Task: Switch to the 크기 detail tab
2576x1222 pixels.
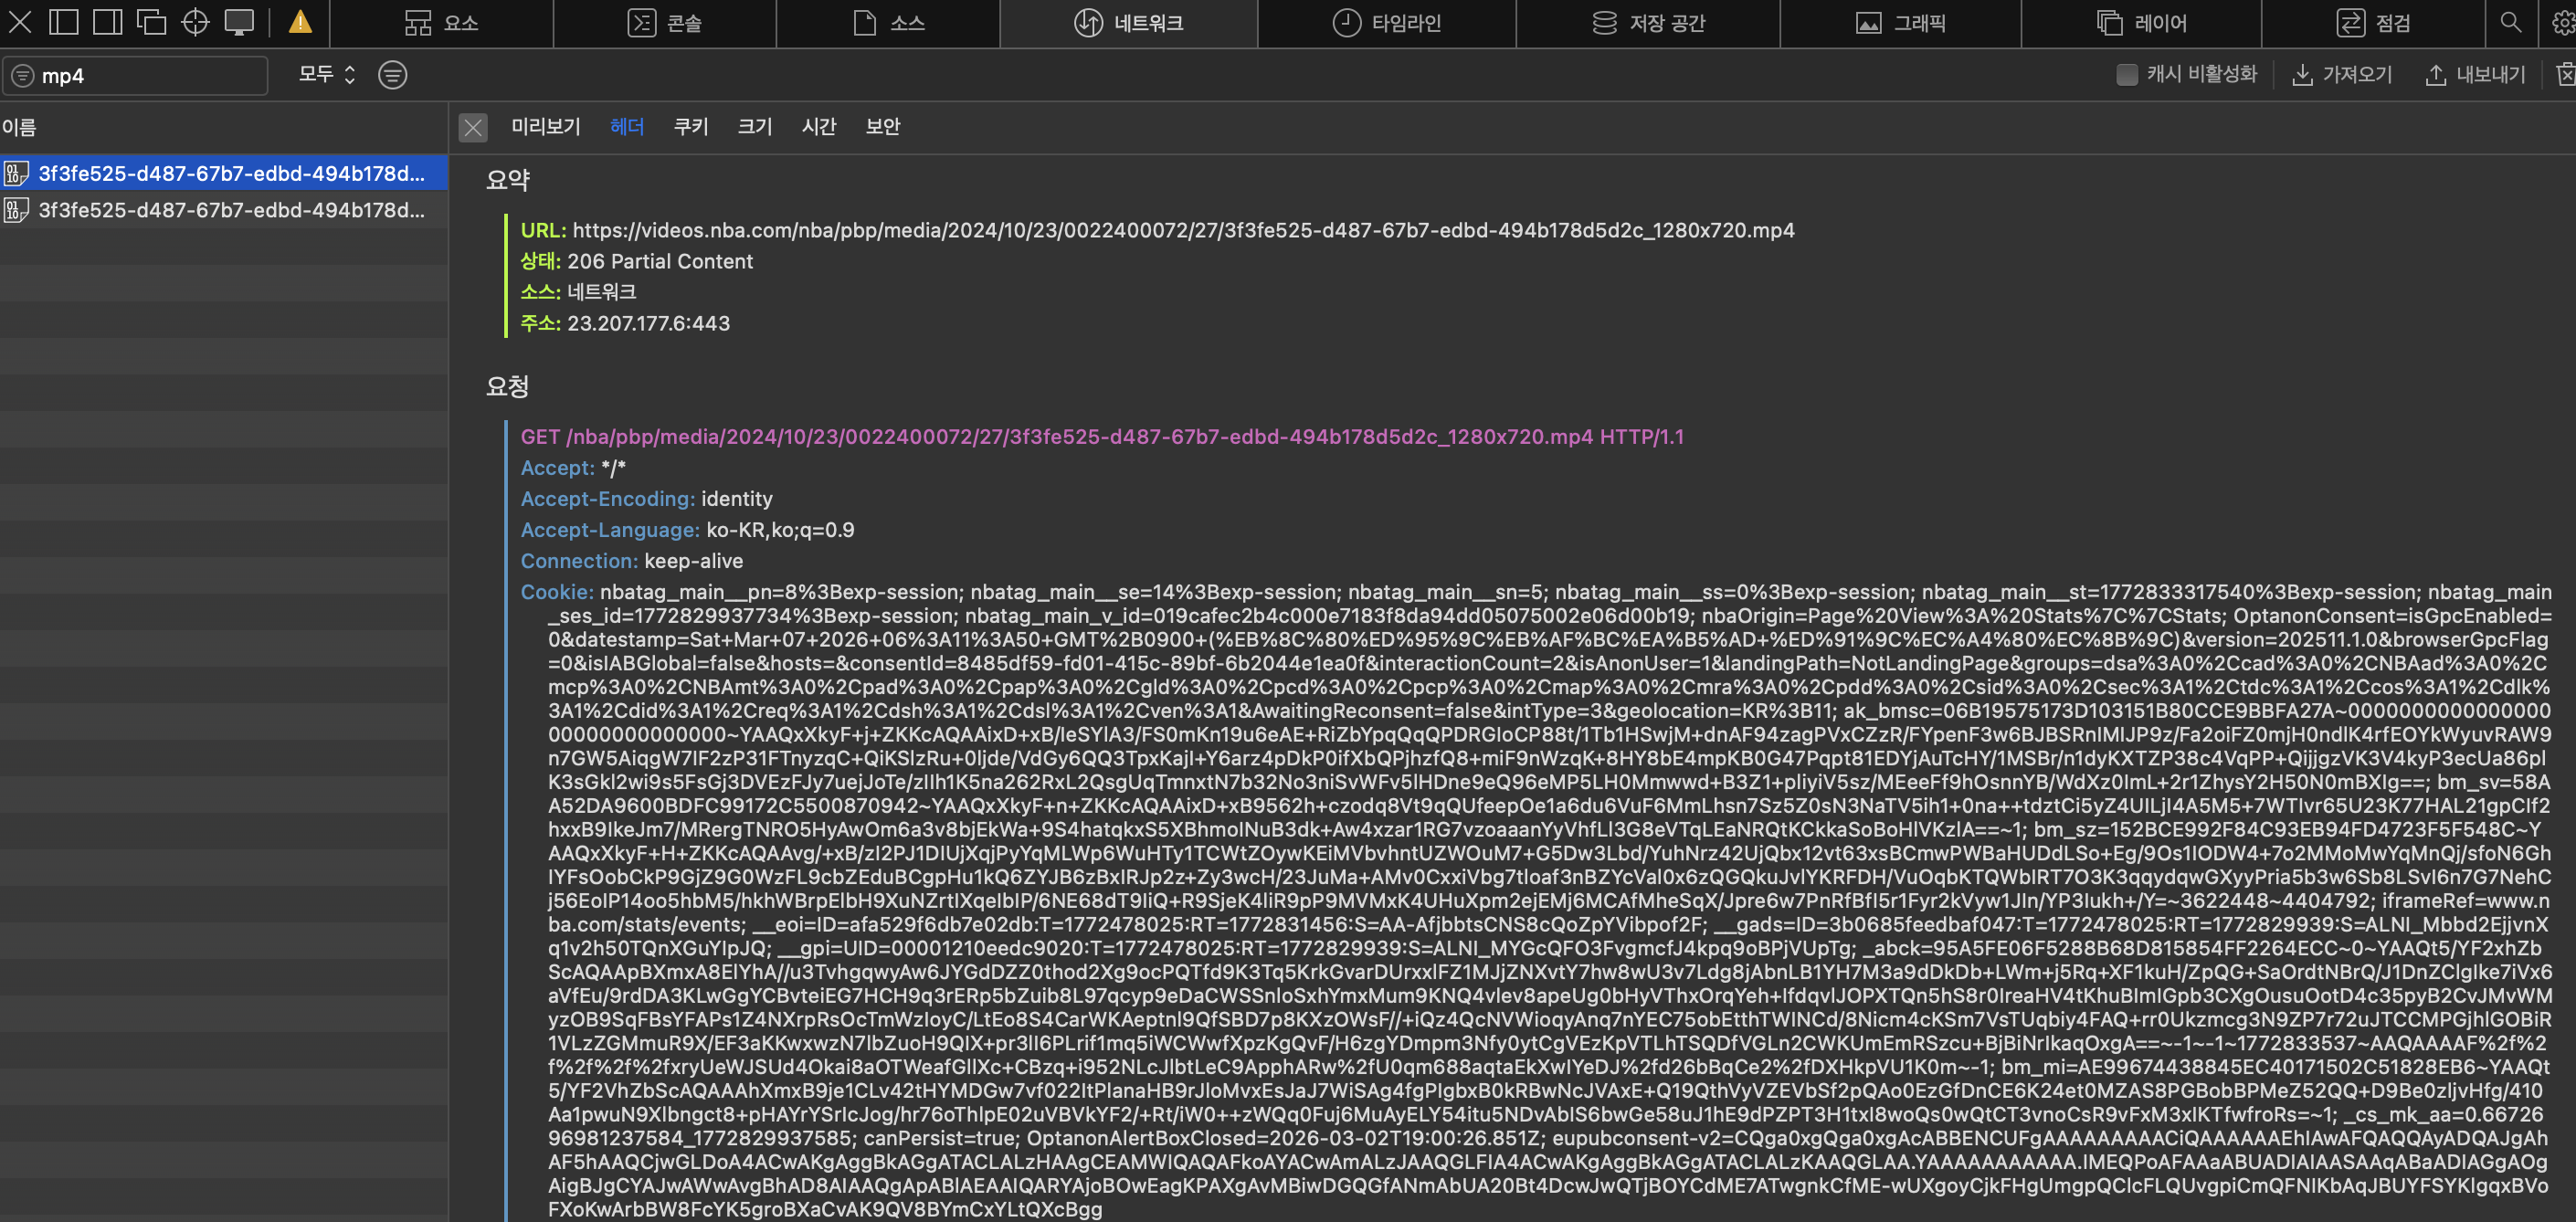Action: pyautogui.click(x=755, y=126)
